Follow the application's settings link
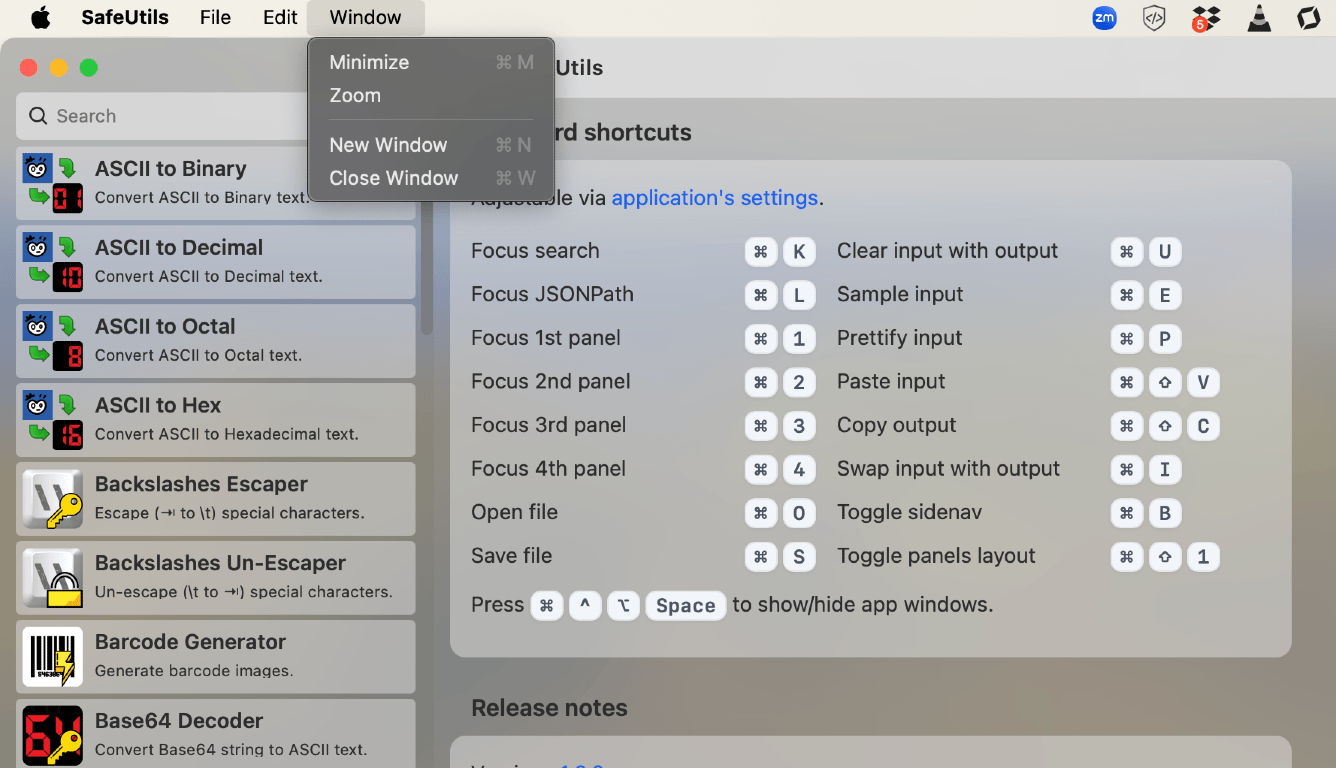The image size is (1336, 768). 715,198
